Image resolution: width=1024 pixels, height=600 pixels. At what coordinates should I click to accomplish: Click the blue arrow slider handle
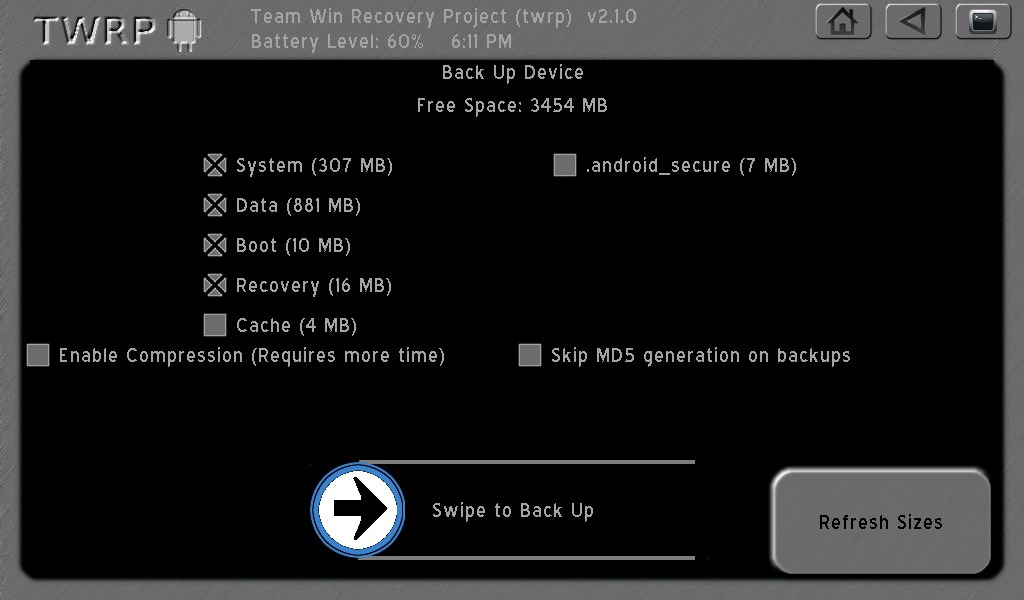pos(357,509)
